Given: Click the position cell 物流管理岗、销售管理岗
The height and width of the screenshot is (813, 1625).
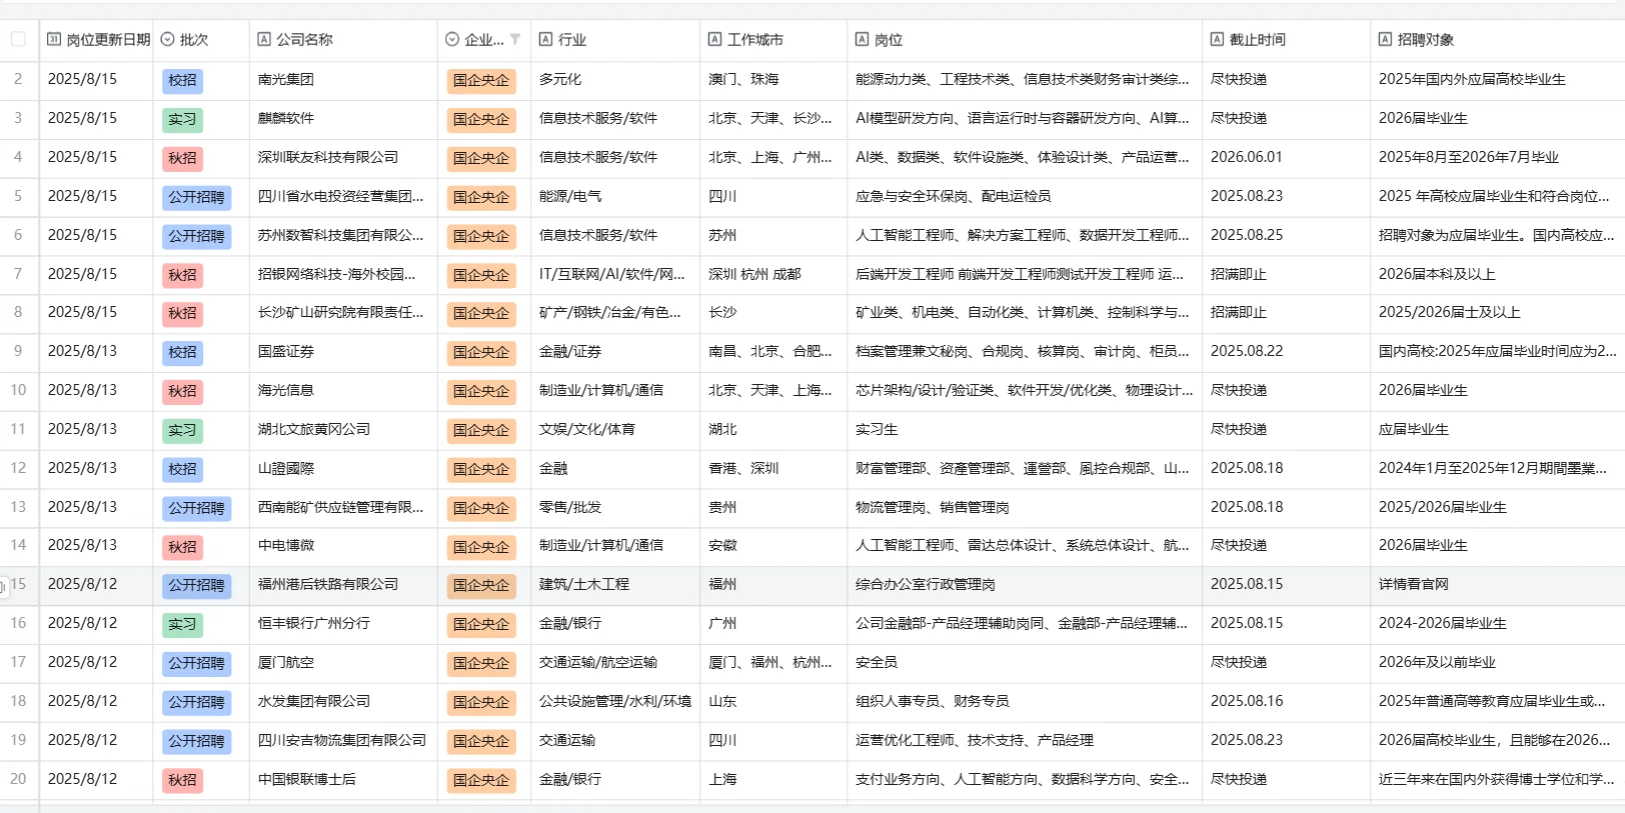Looking at the screenshot, I should pos(1025,508).
